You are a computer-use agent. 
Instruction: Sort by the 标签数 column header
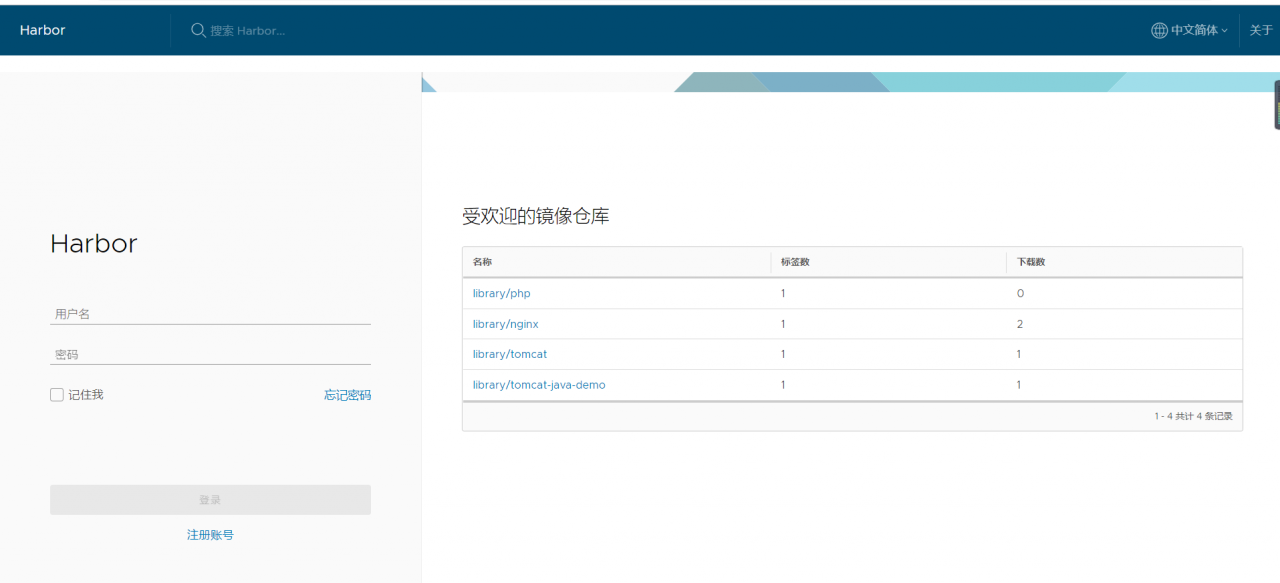coord(795,262)
